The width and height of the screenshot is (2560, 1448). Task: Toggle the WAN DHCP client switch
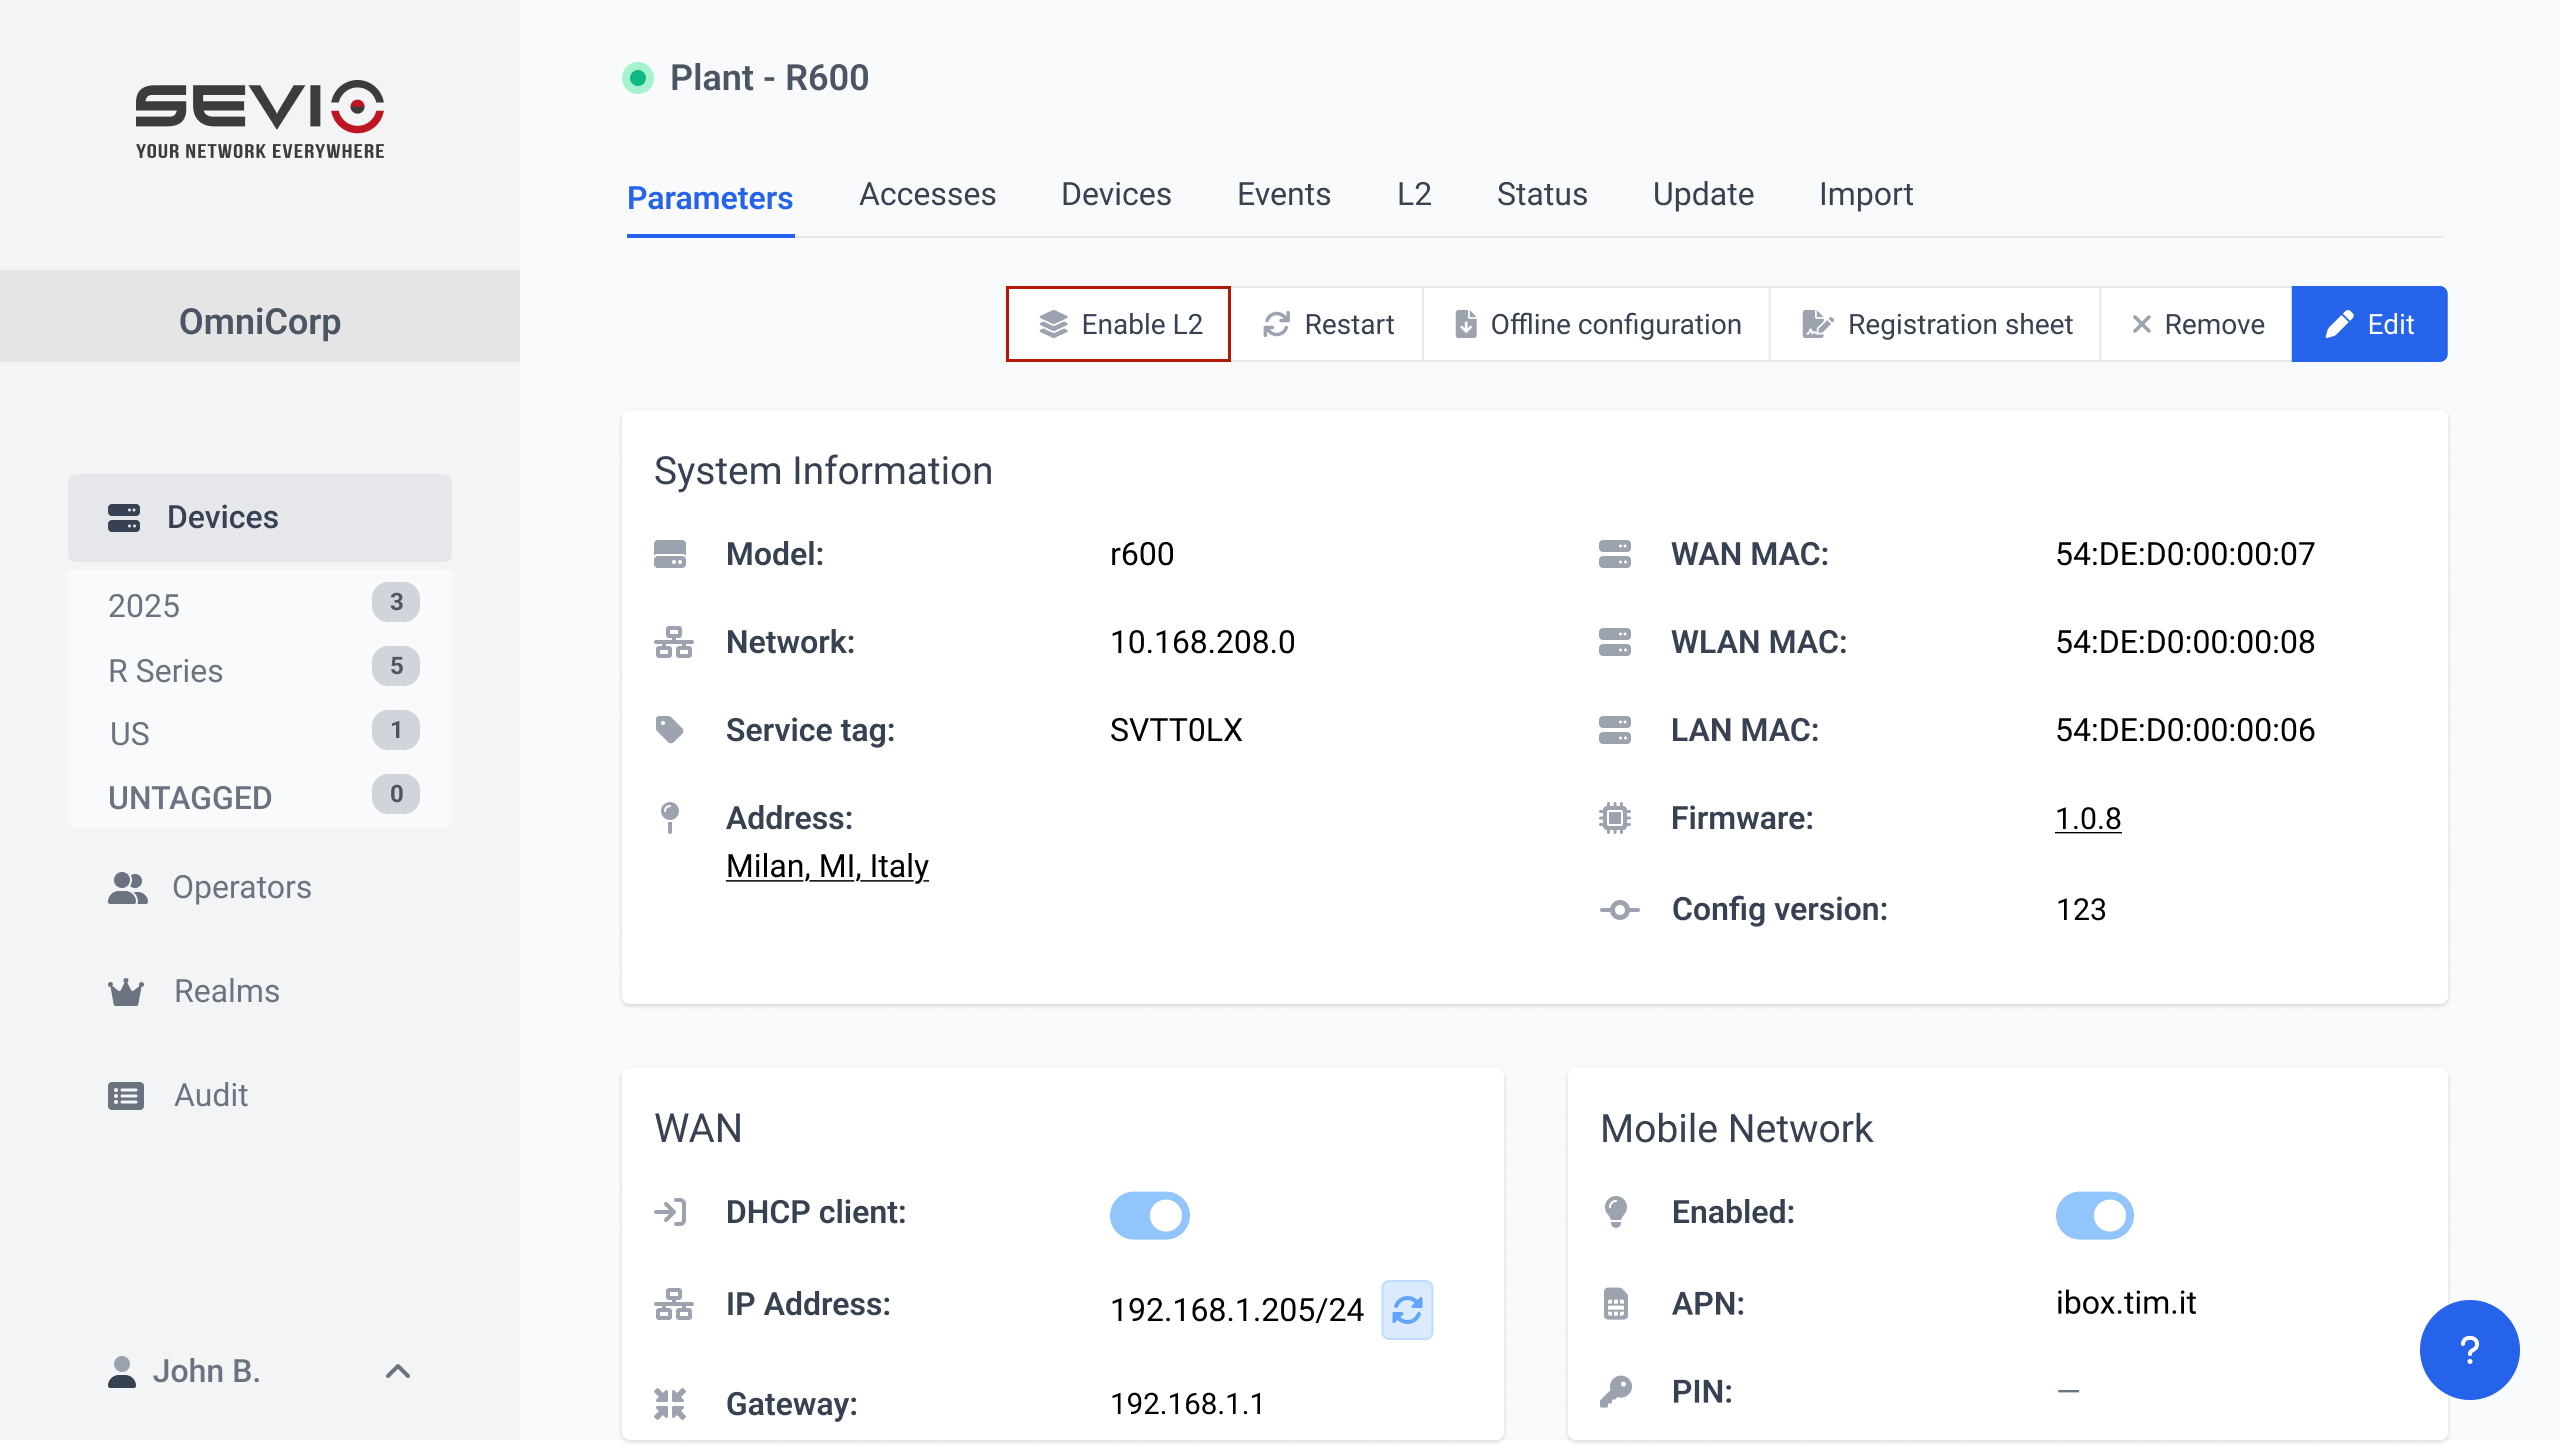(x=1149, y=1215)
